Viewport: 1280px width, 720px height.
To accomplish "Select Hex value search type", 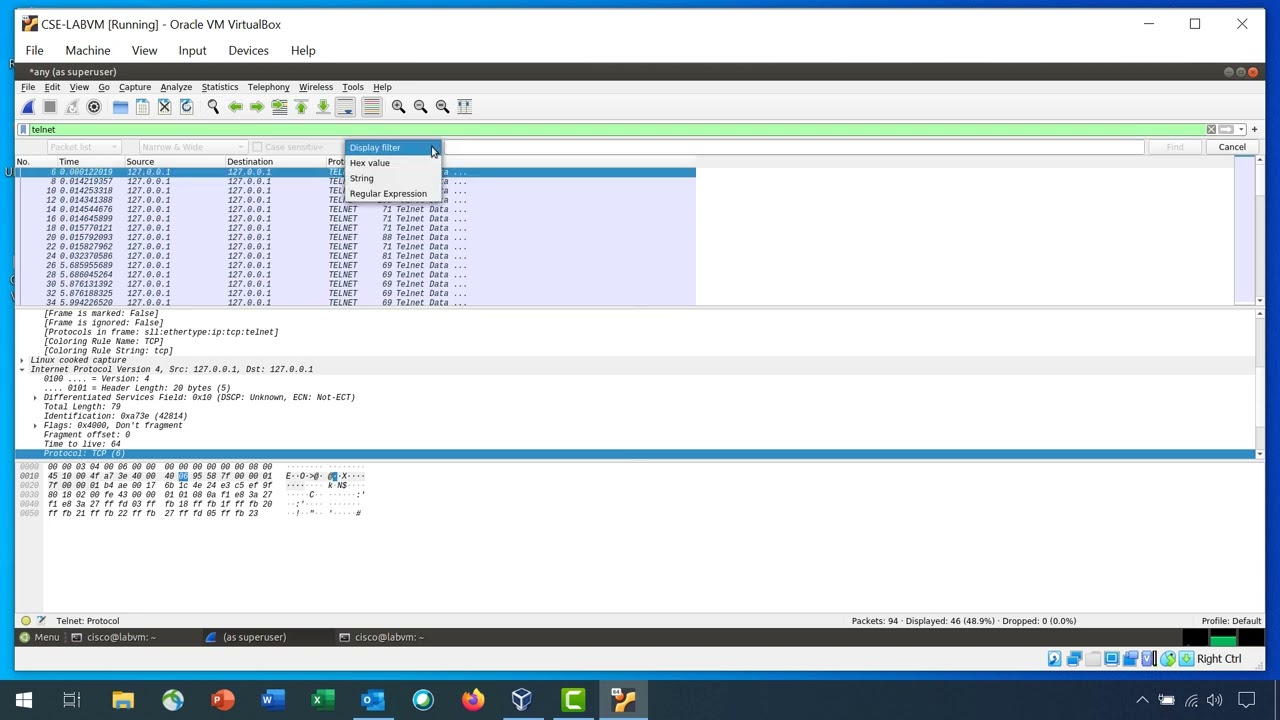I will coord(392,163).
